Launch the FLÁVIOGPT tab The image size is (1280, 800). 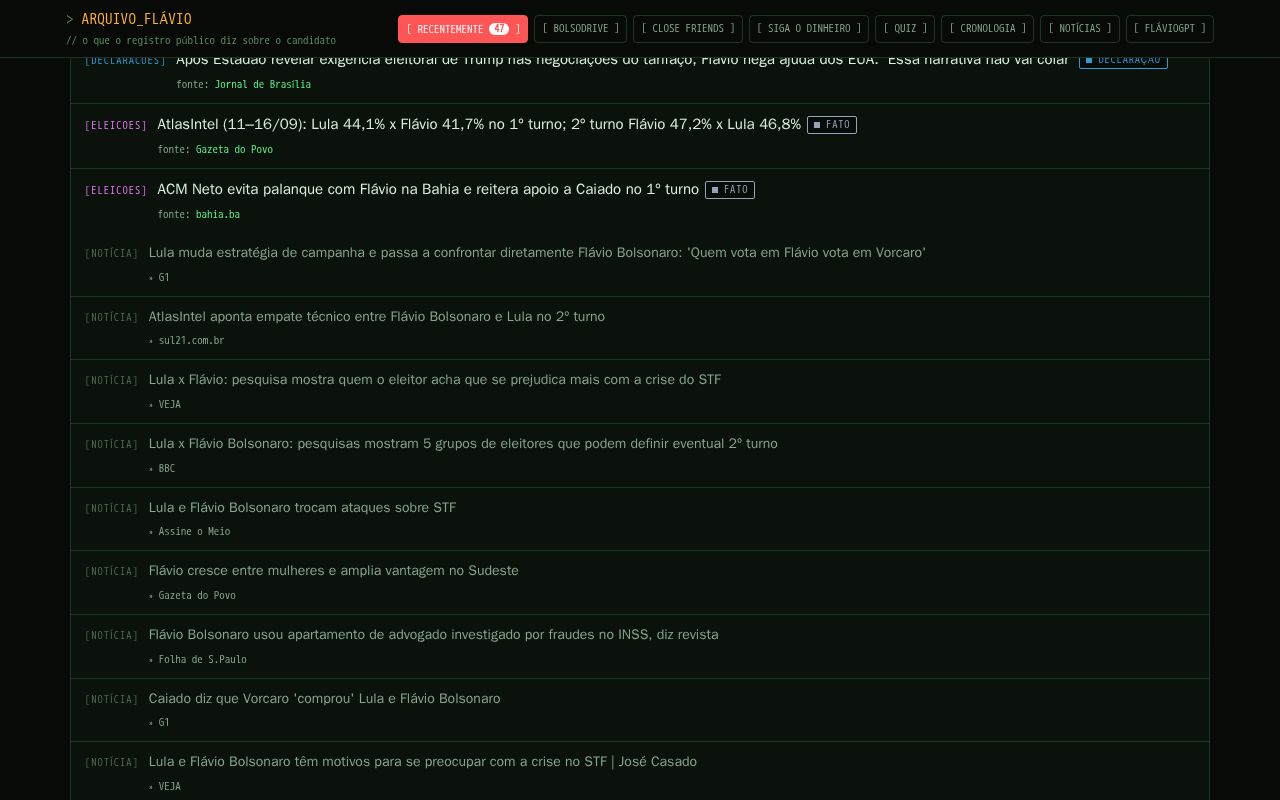[x=1170, y=29]
